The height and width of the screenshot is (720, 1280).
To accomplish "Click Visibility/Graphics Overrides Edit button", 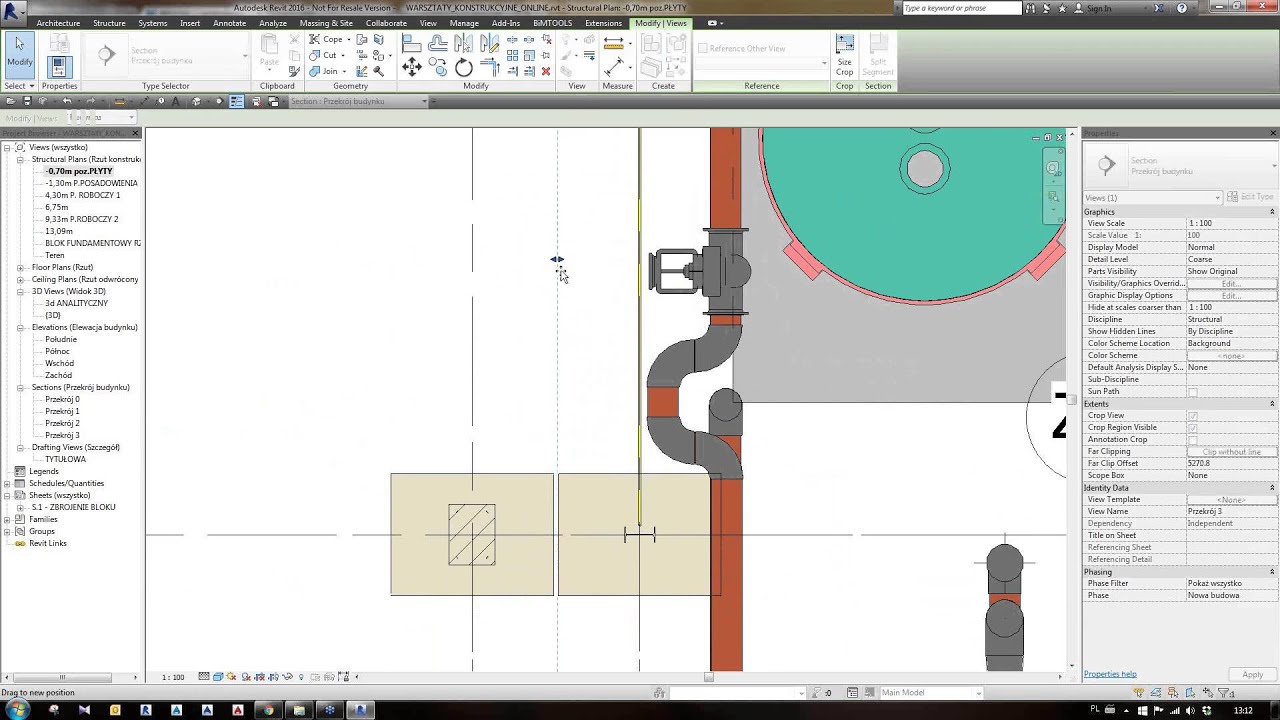I will 1231,284.
